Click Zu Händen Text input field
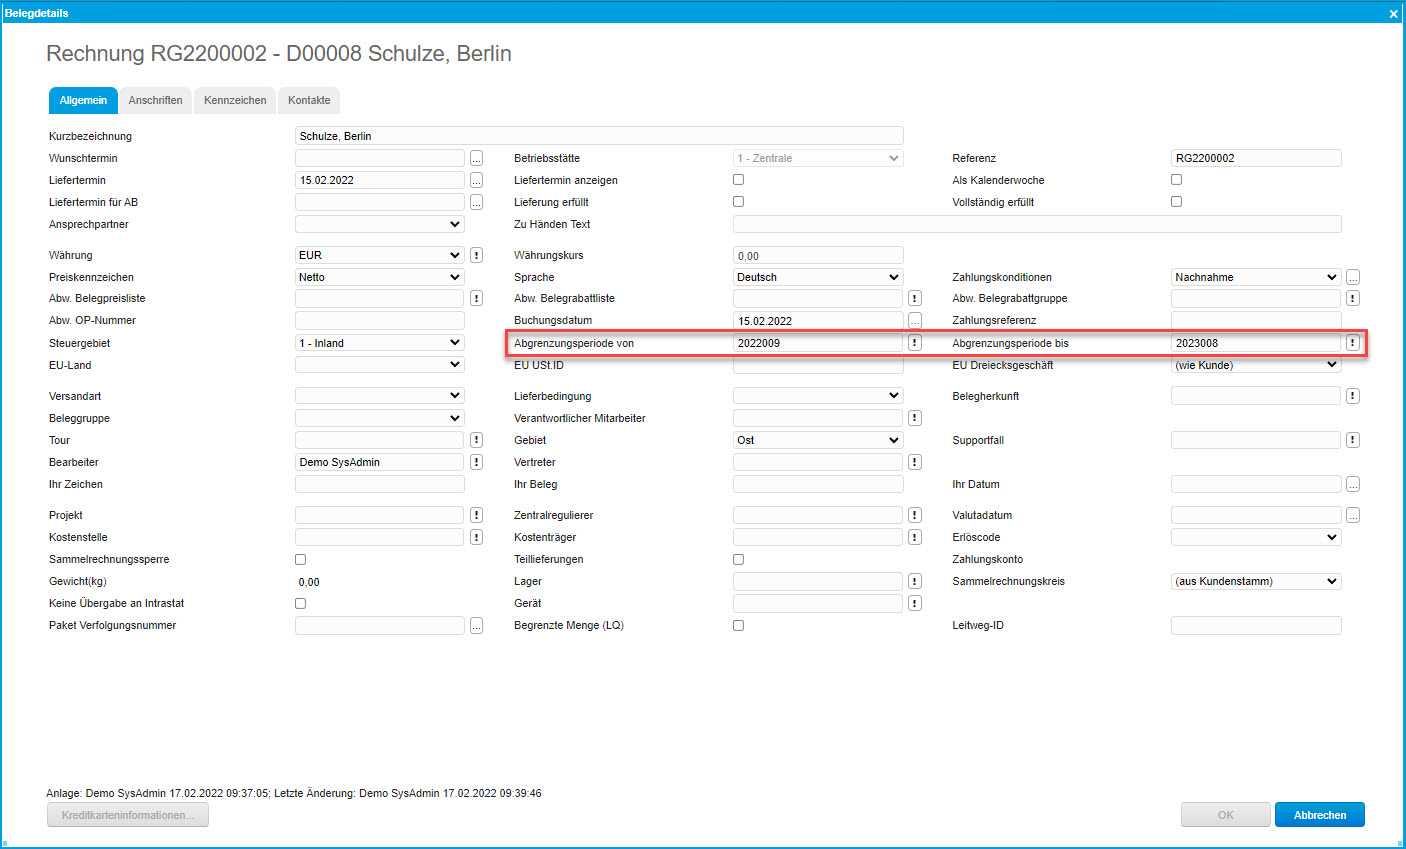The width and height of the screenshot is (1406, 849). coord(1037,224)
